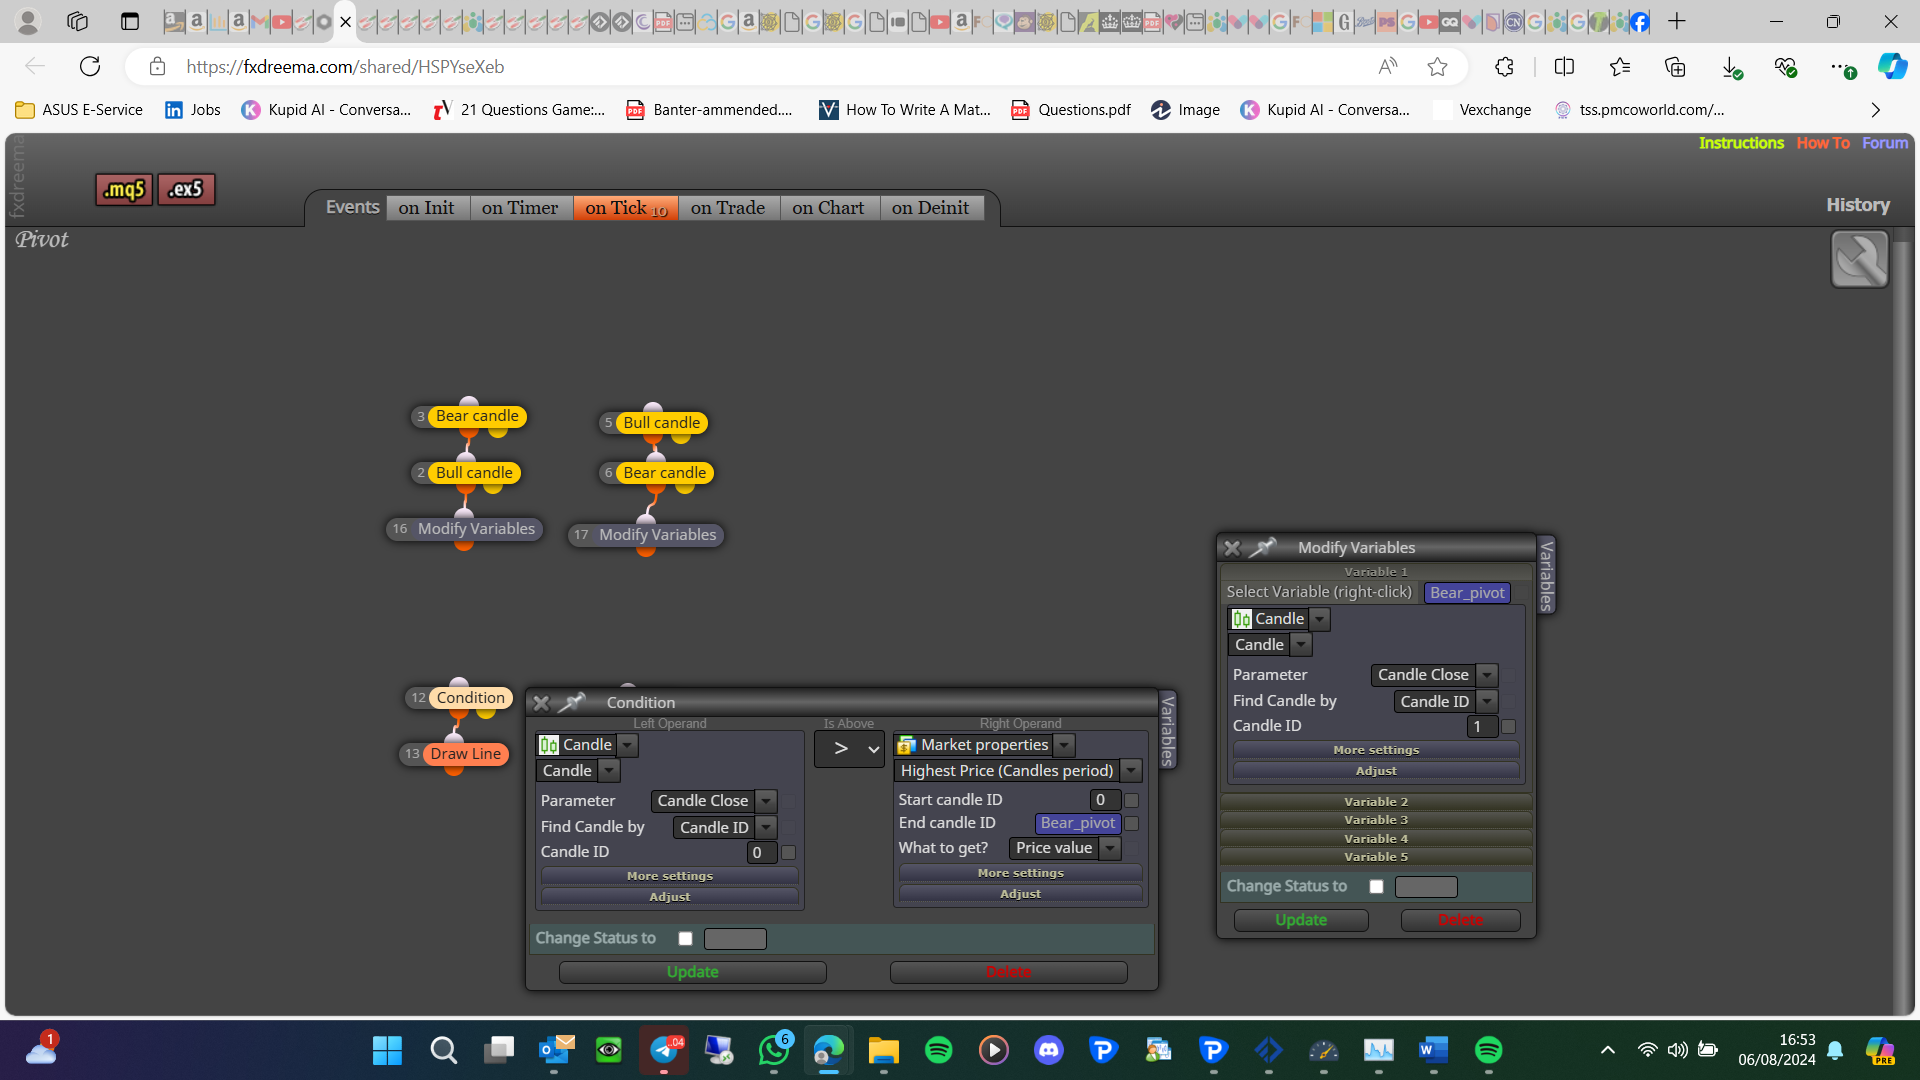This screenshot has height=1080, width=1920.
Task: Switch to the on Chart tab
Action: click(x=829, y=208)
